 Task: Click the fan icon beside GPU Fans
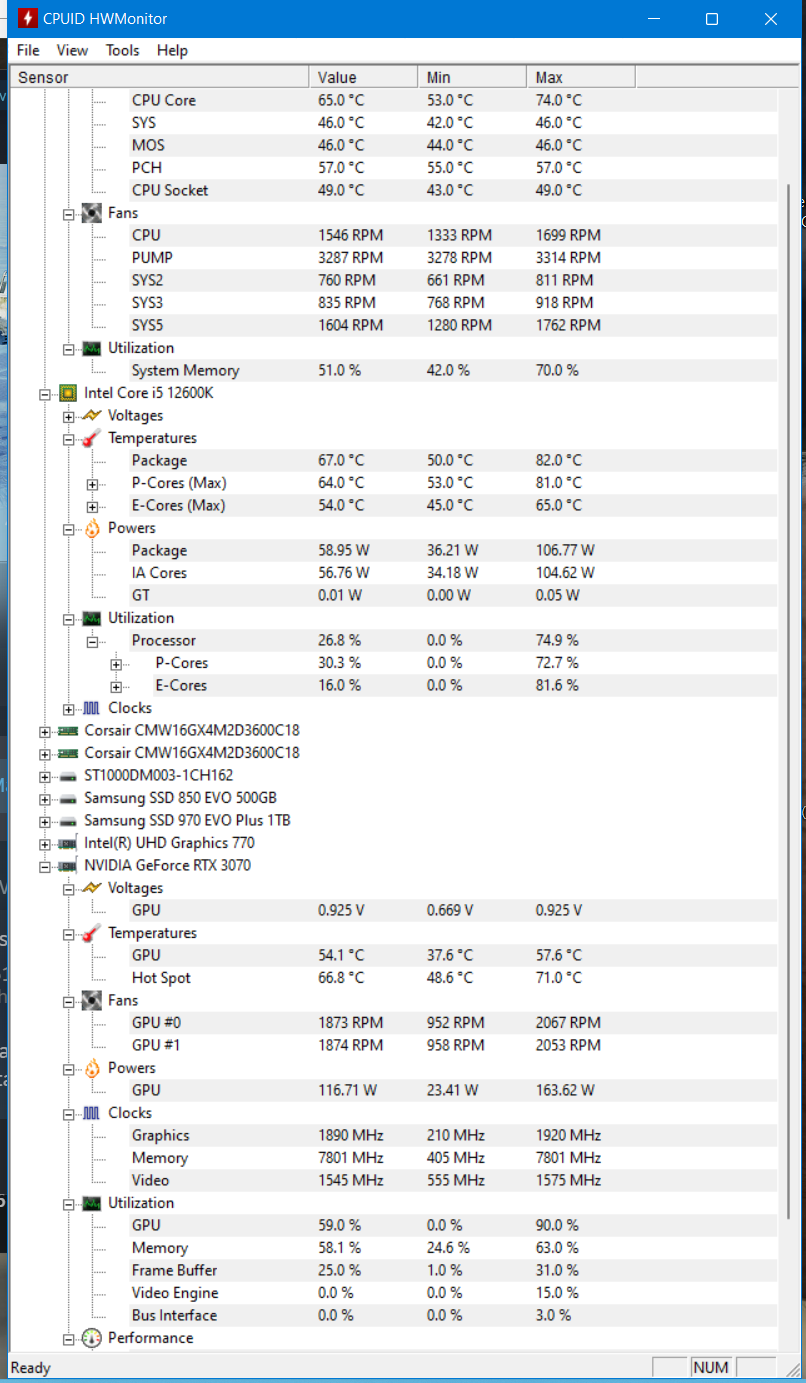(x=92, y=1000)
